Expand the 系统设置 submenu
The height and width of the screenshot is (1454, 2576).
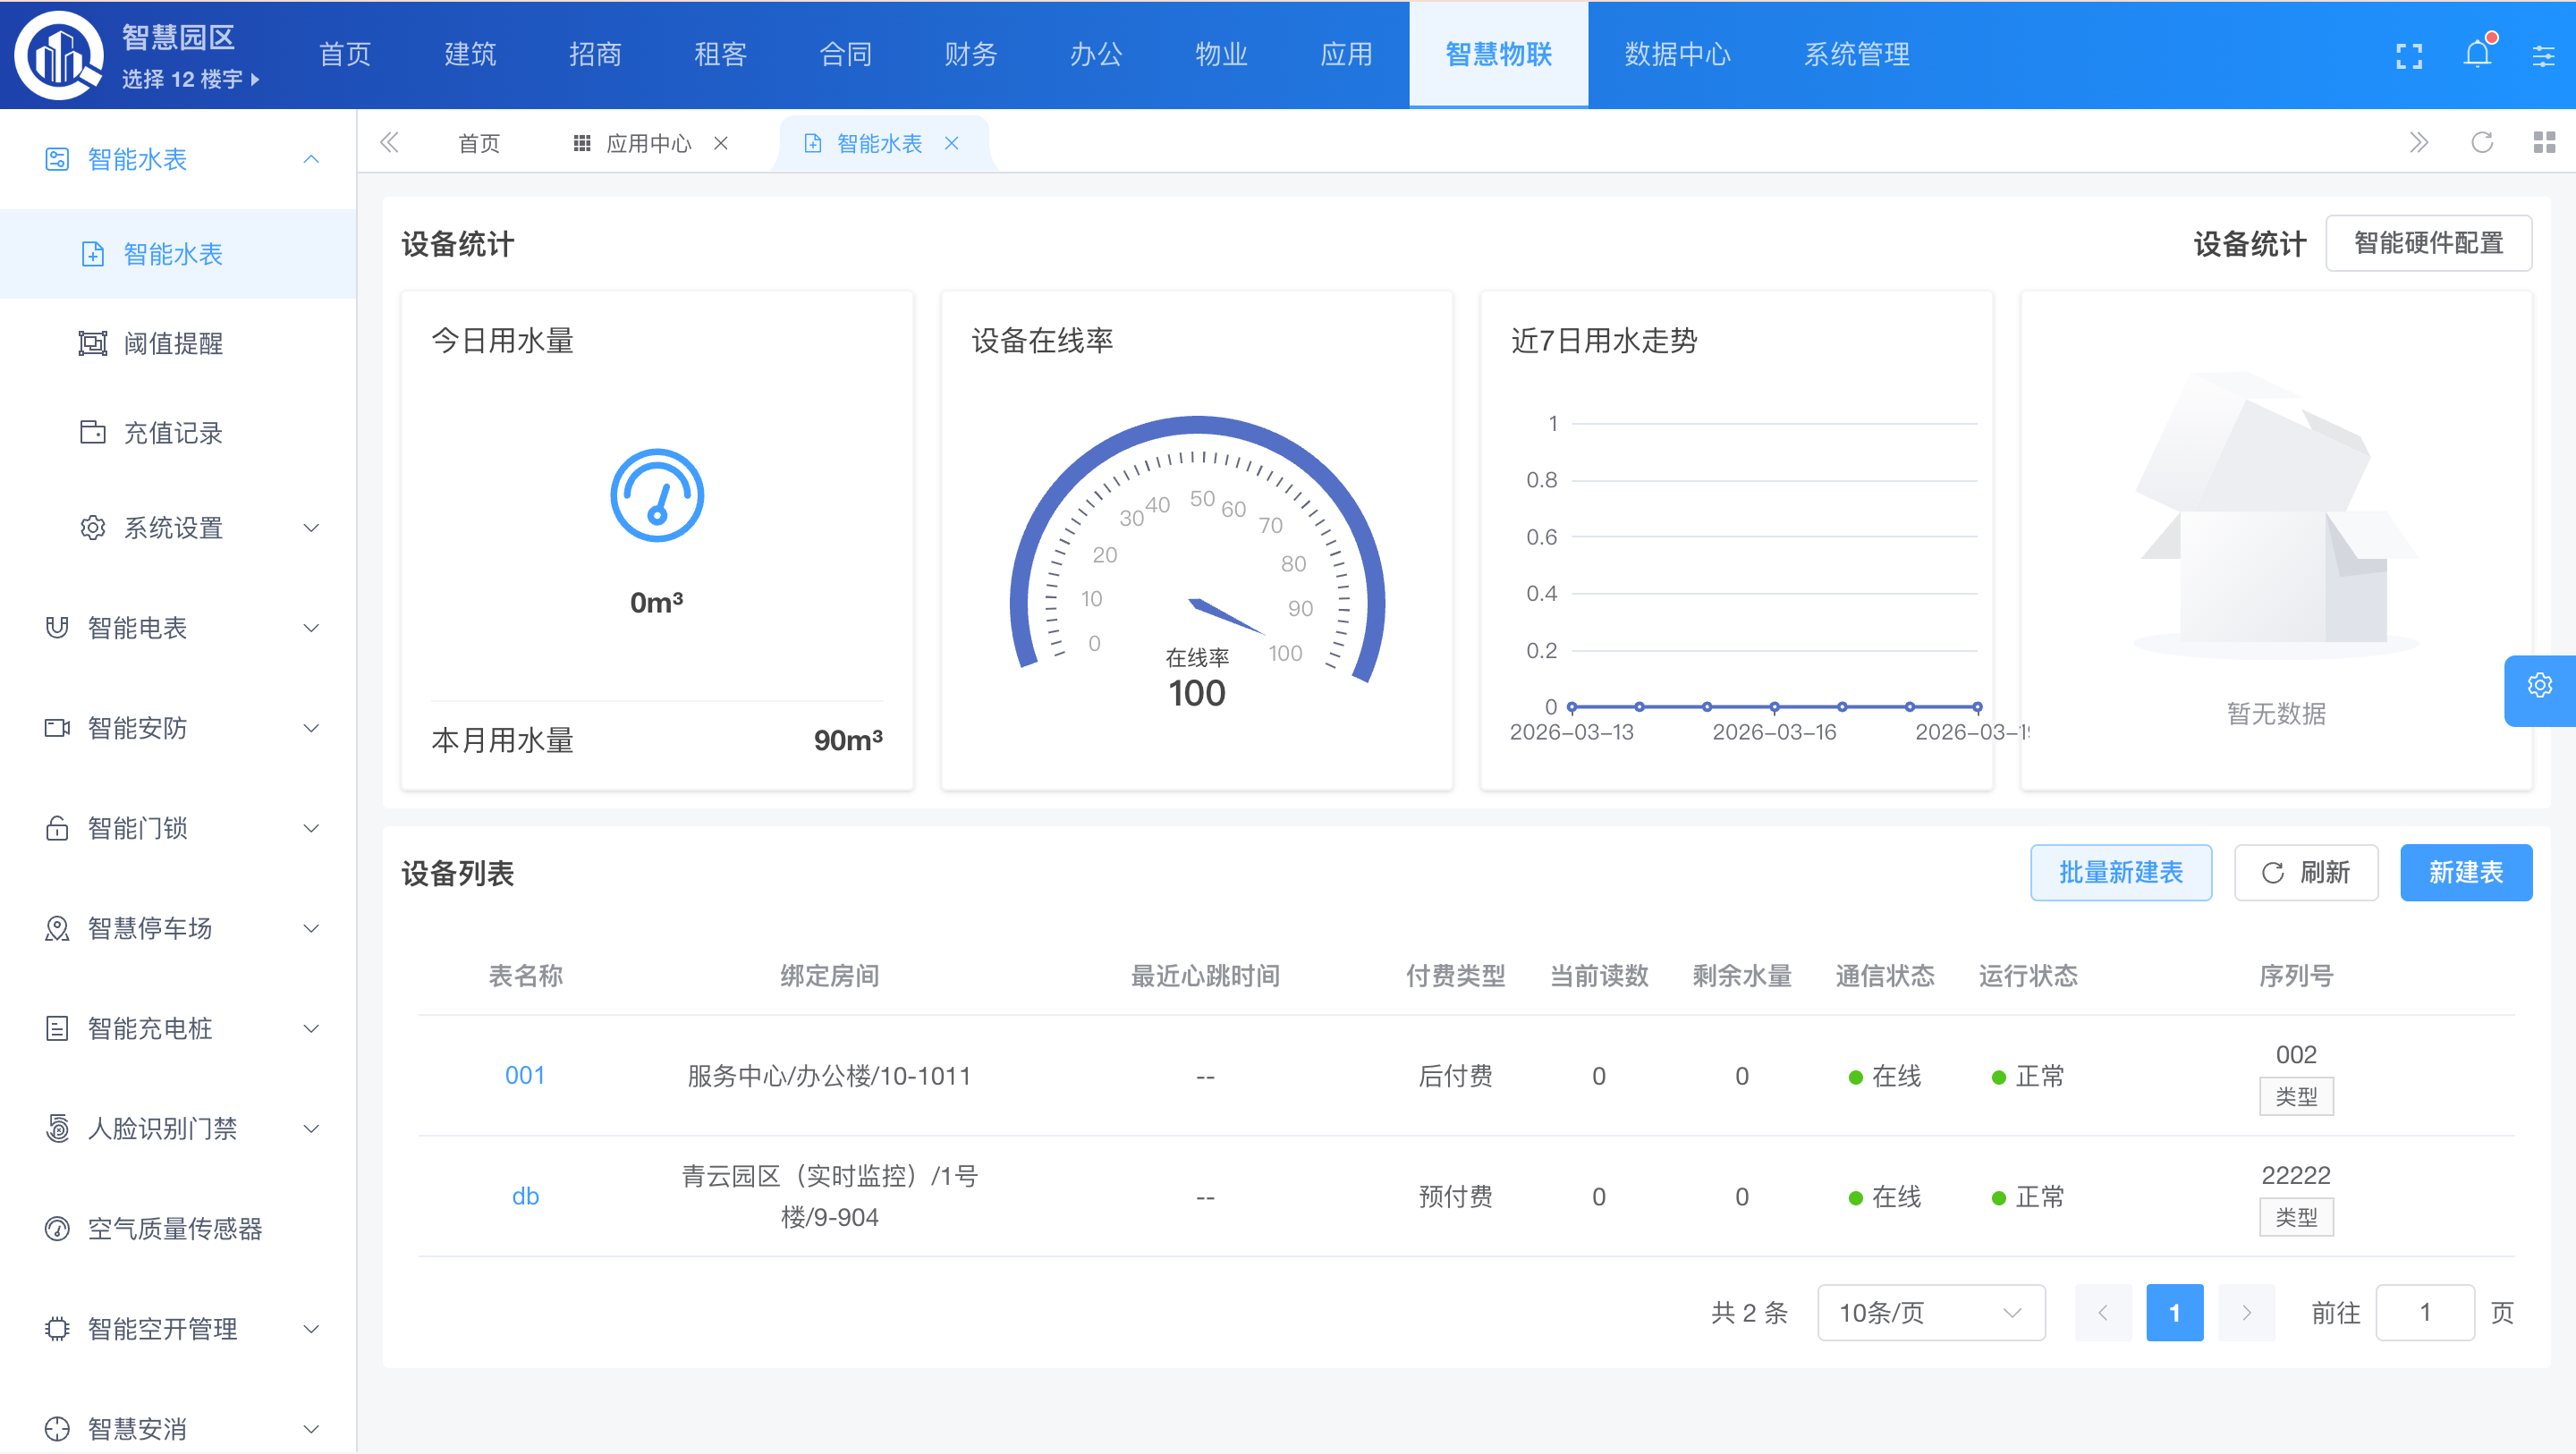coord(200,528)
